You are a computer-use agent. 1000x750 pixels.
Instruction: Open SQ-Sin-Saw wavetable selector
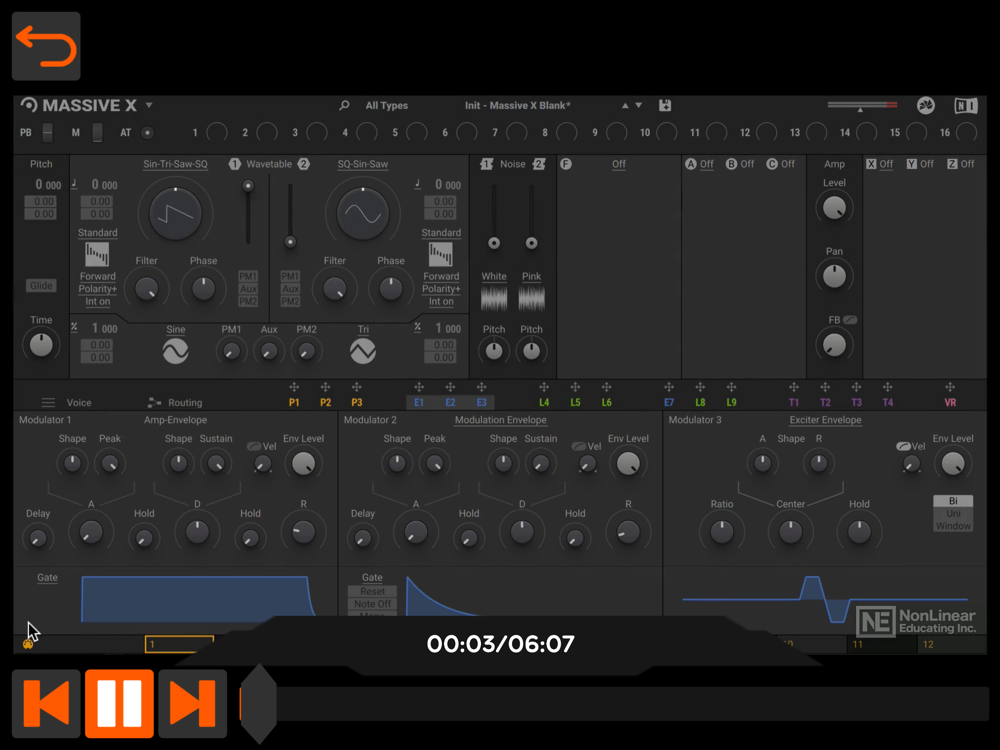point(363,164)
